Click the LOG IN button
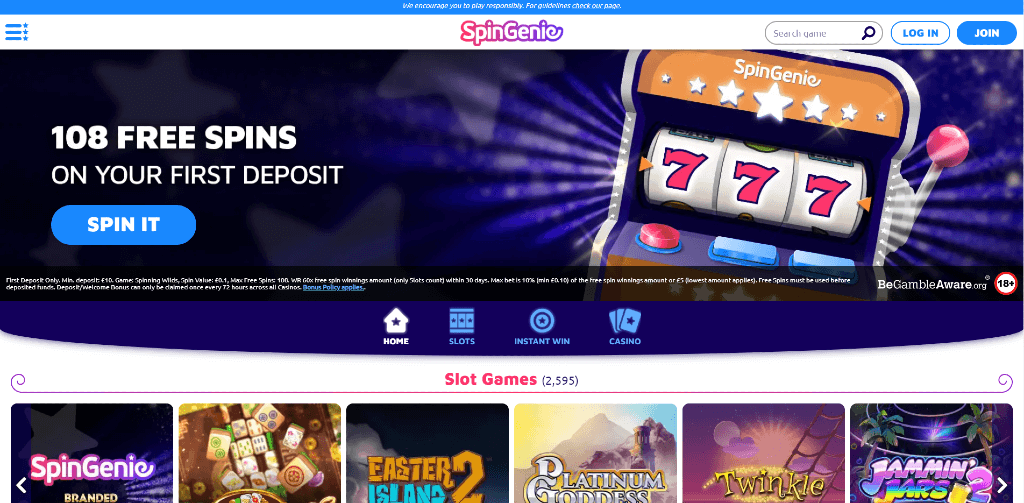 click(x=920, y=33)
